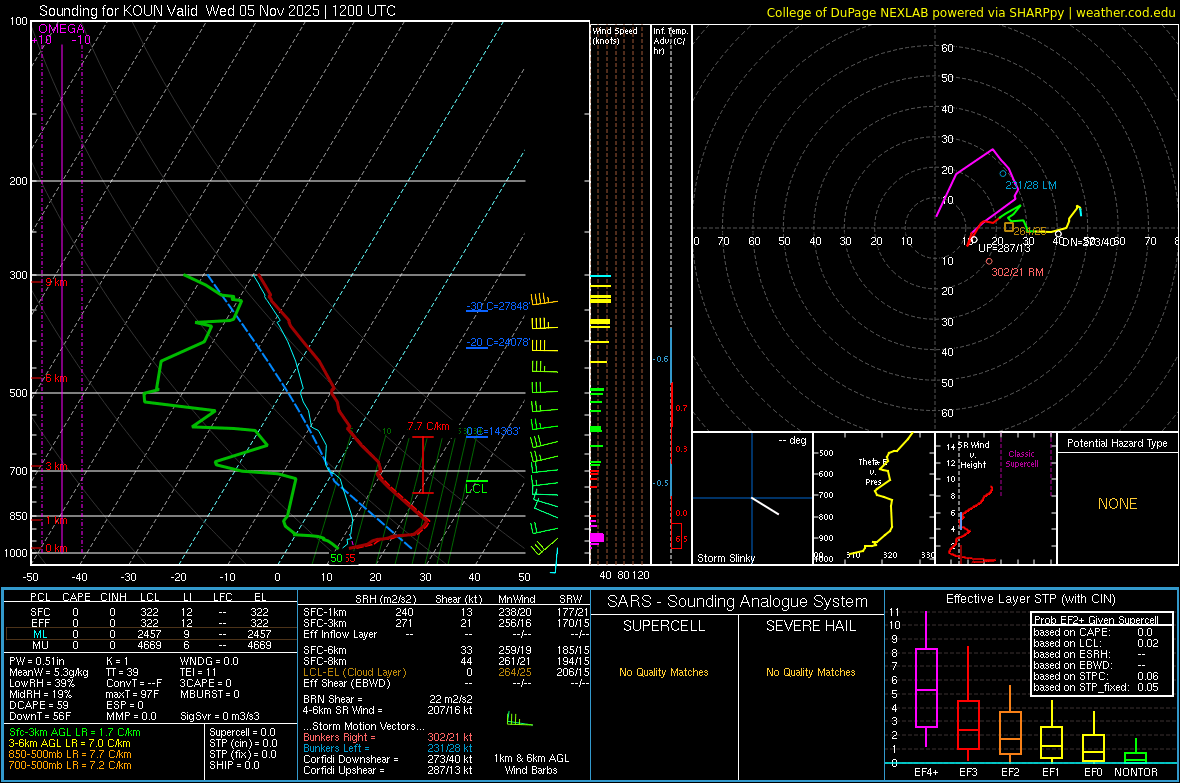The width and height of the screenshot is (1180, 783).
Task: Click the 'MBURST = 0' value
Action: click(209, 694)
